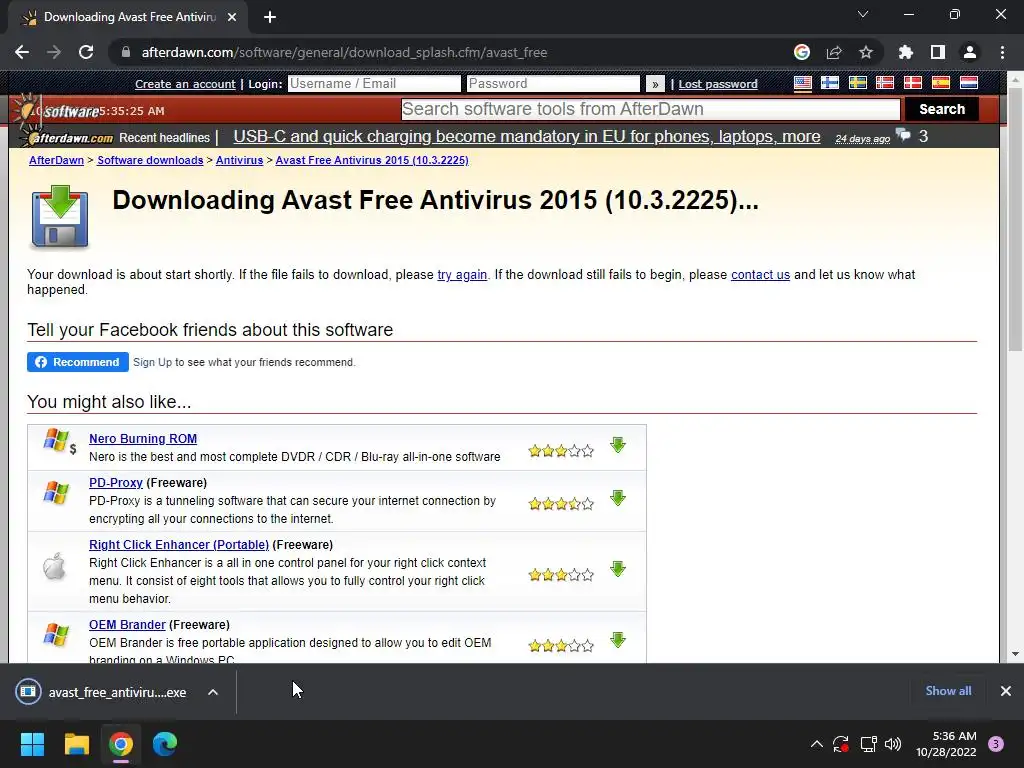Open the Chrome profile icon
Viewport: 1024px width, 768px height.
(970, 52)
